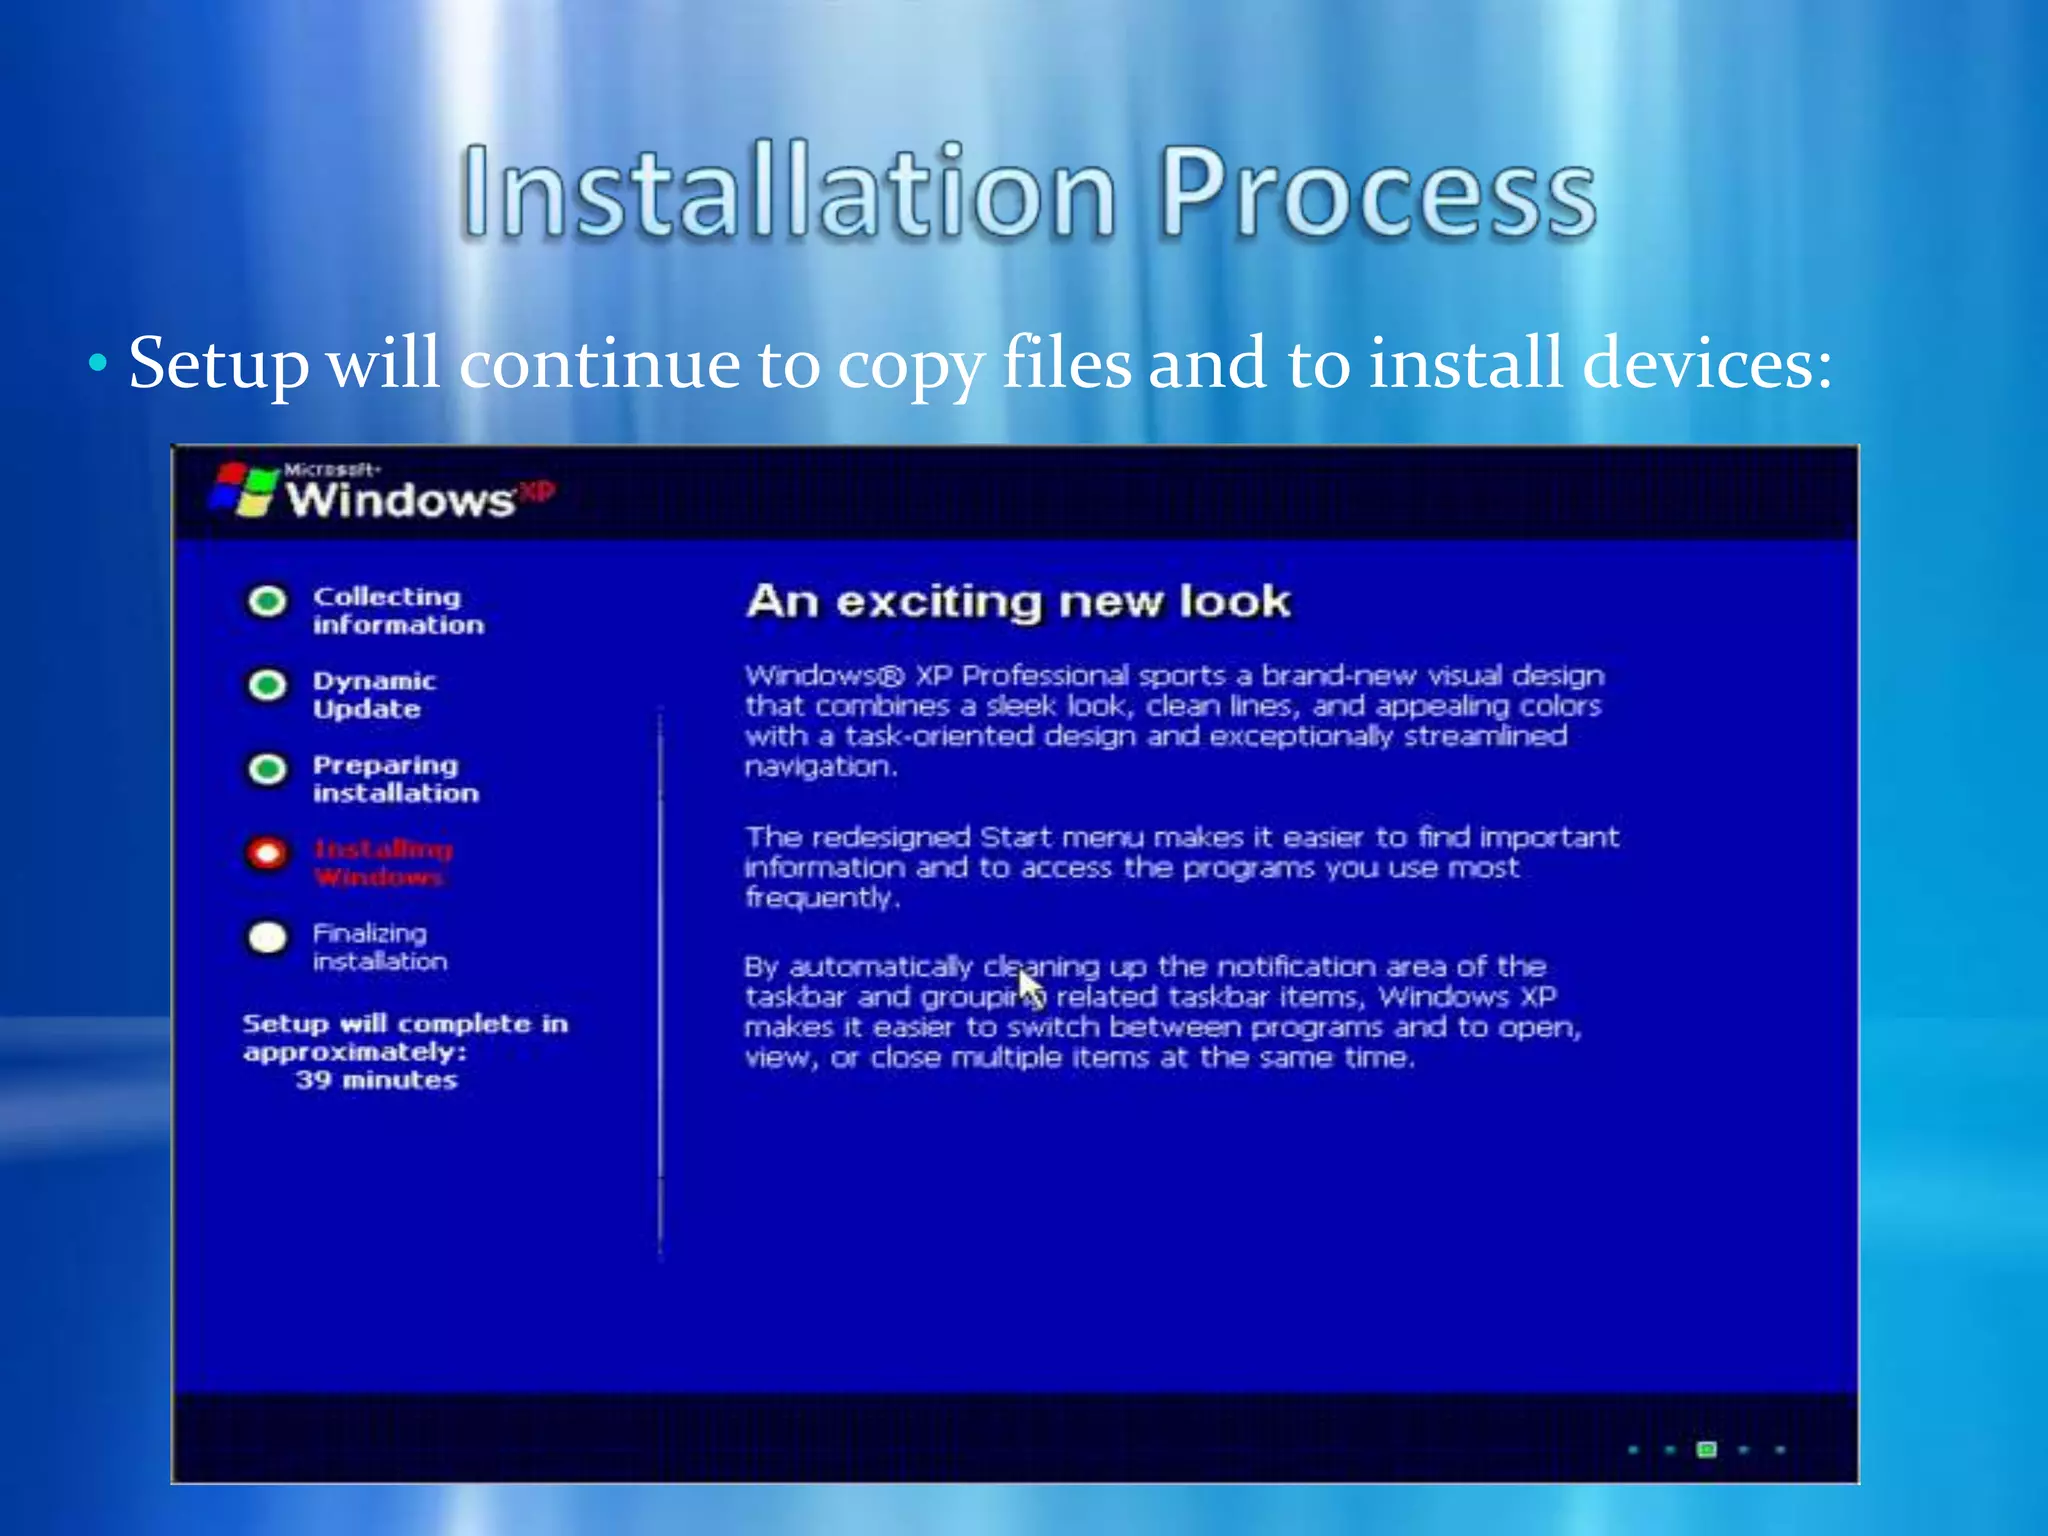This screenshot has width=2048, height=1536.
Task: Click the paragraph starting 'The redesigned Start menu'
Action: tap(1181, 867)
